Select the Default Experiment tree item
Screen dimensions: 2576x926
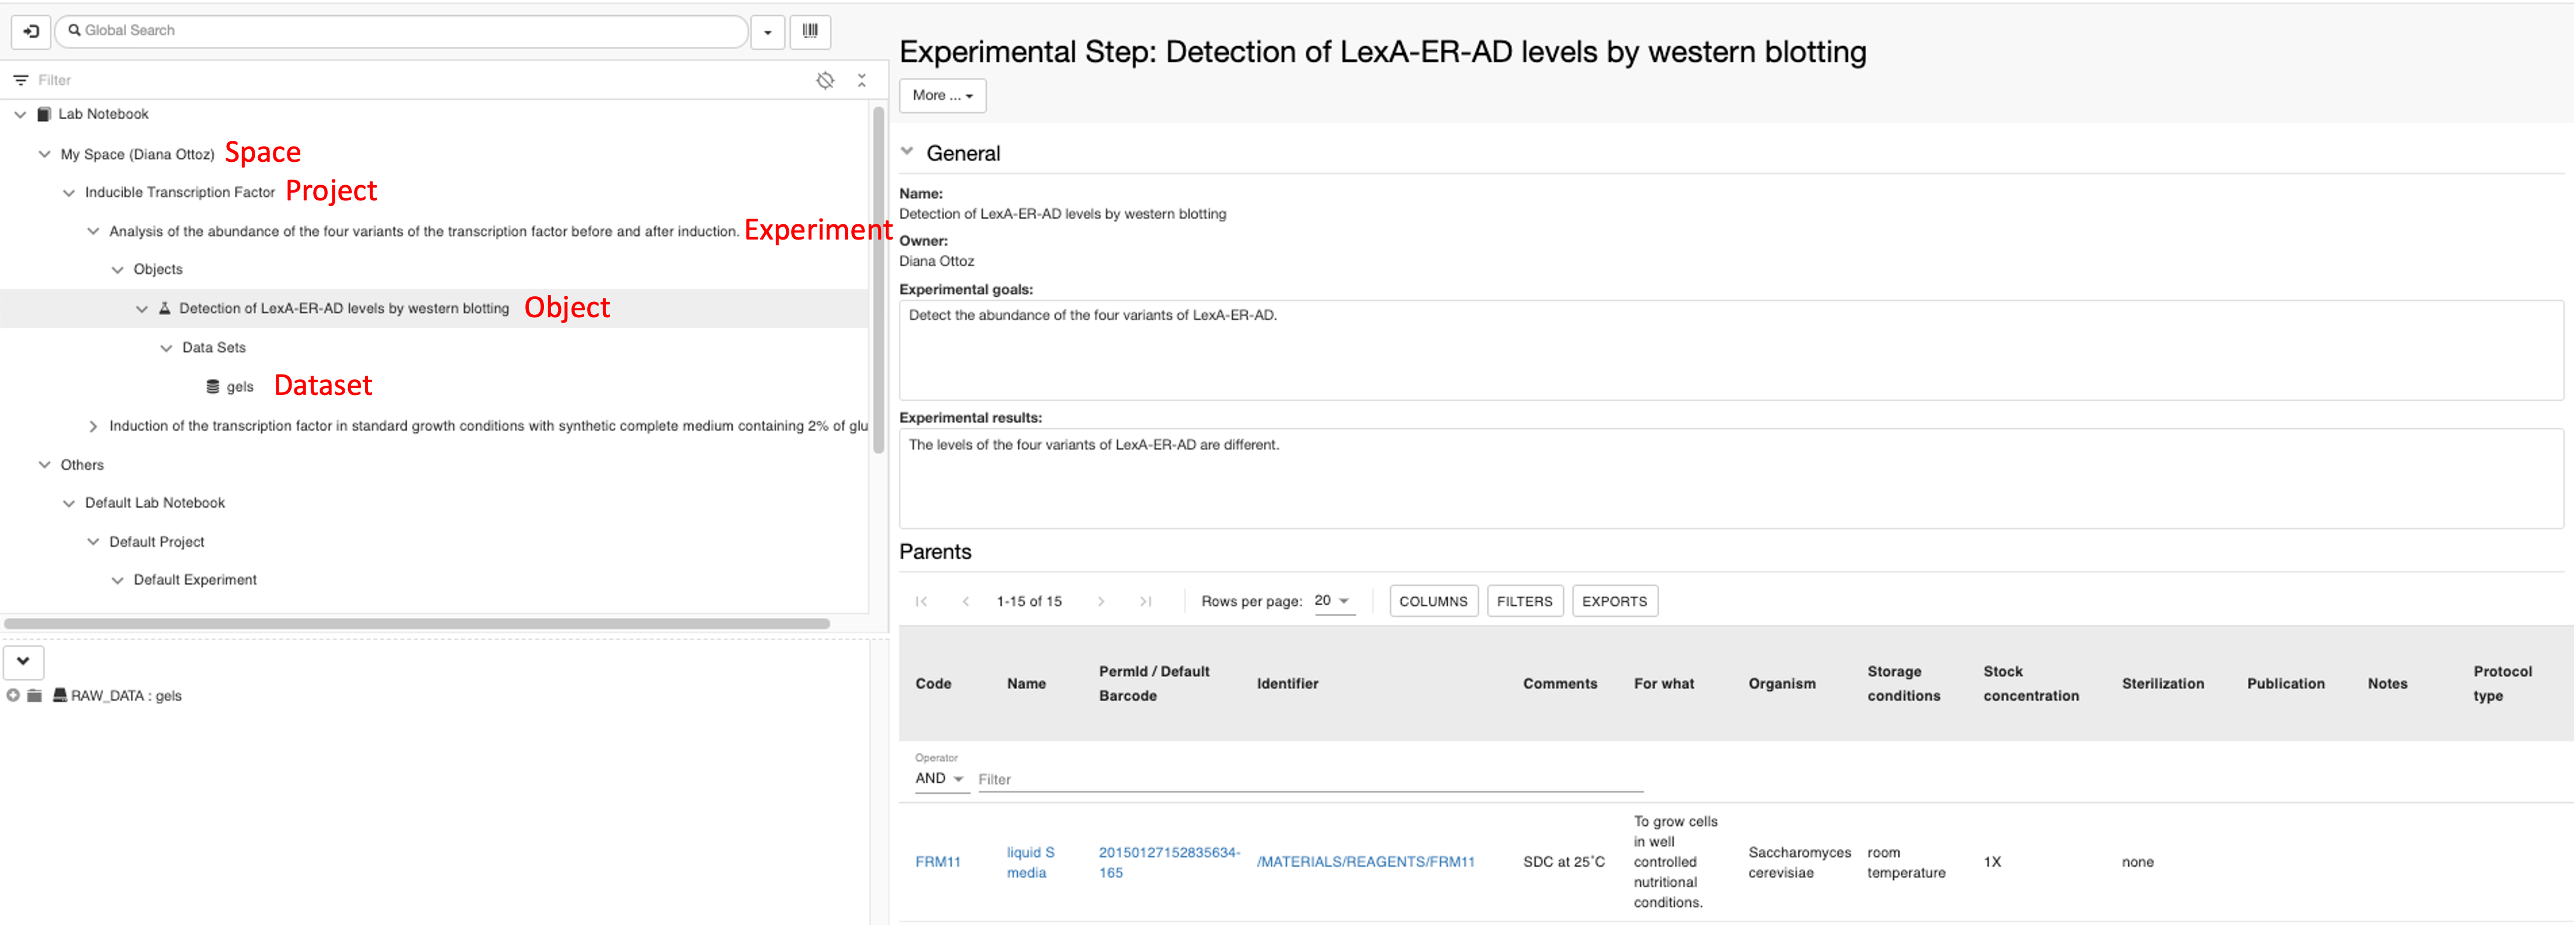[195, 580]
